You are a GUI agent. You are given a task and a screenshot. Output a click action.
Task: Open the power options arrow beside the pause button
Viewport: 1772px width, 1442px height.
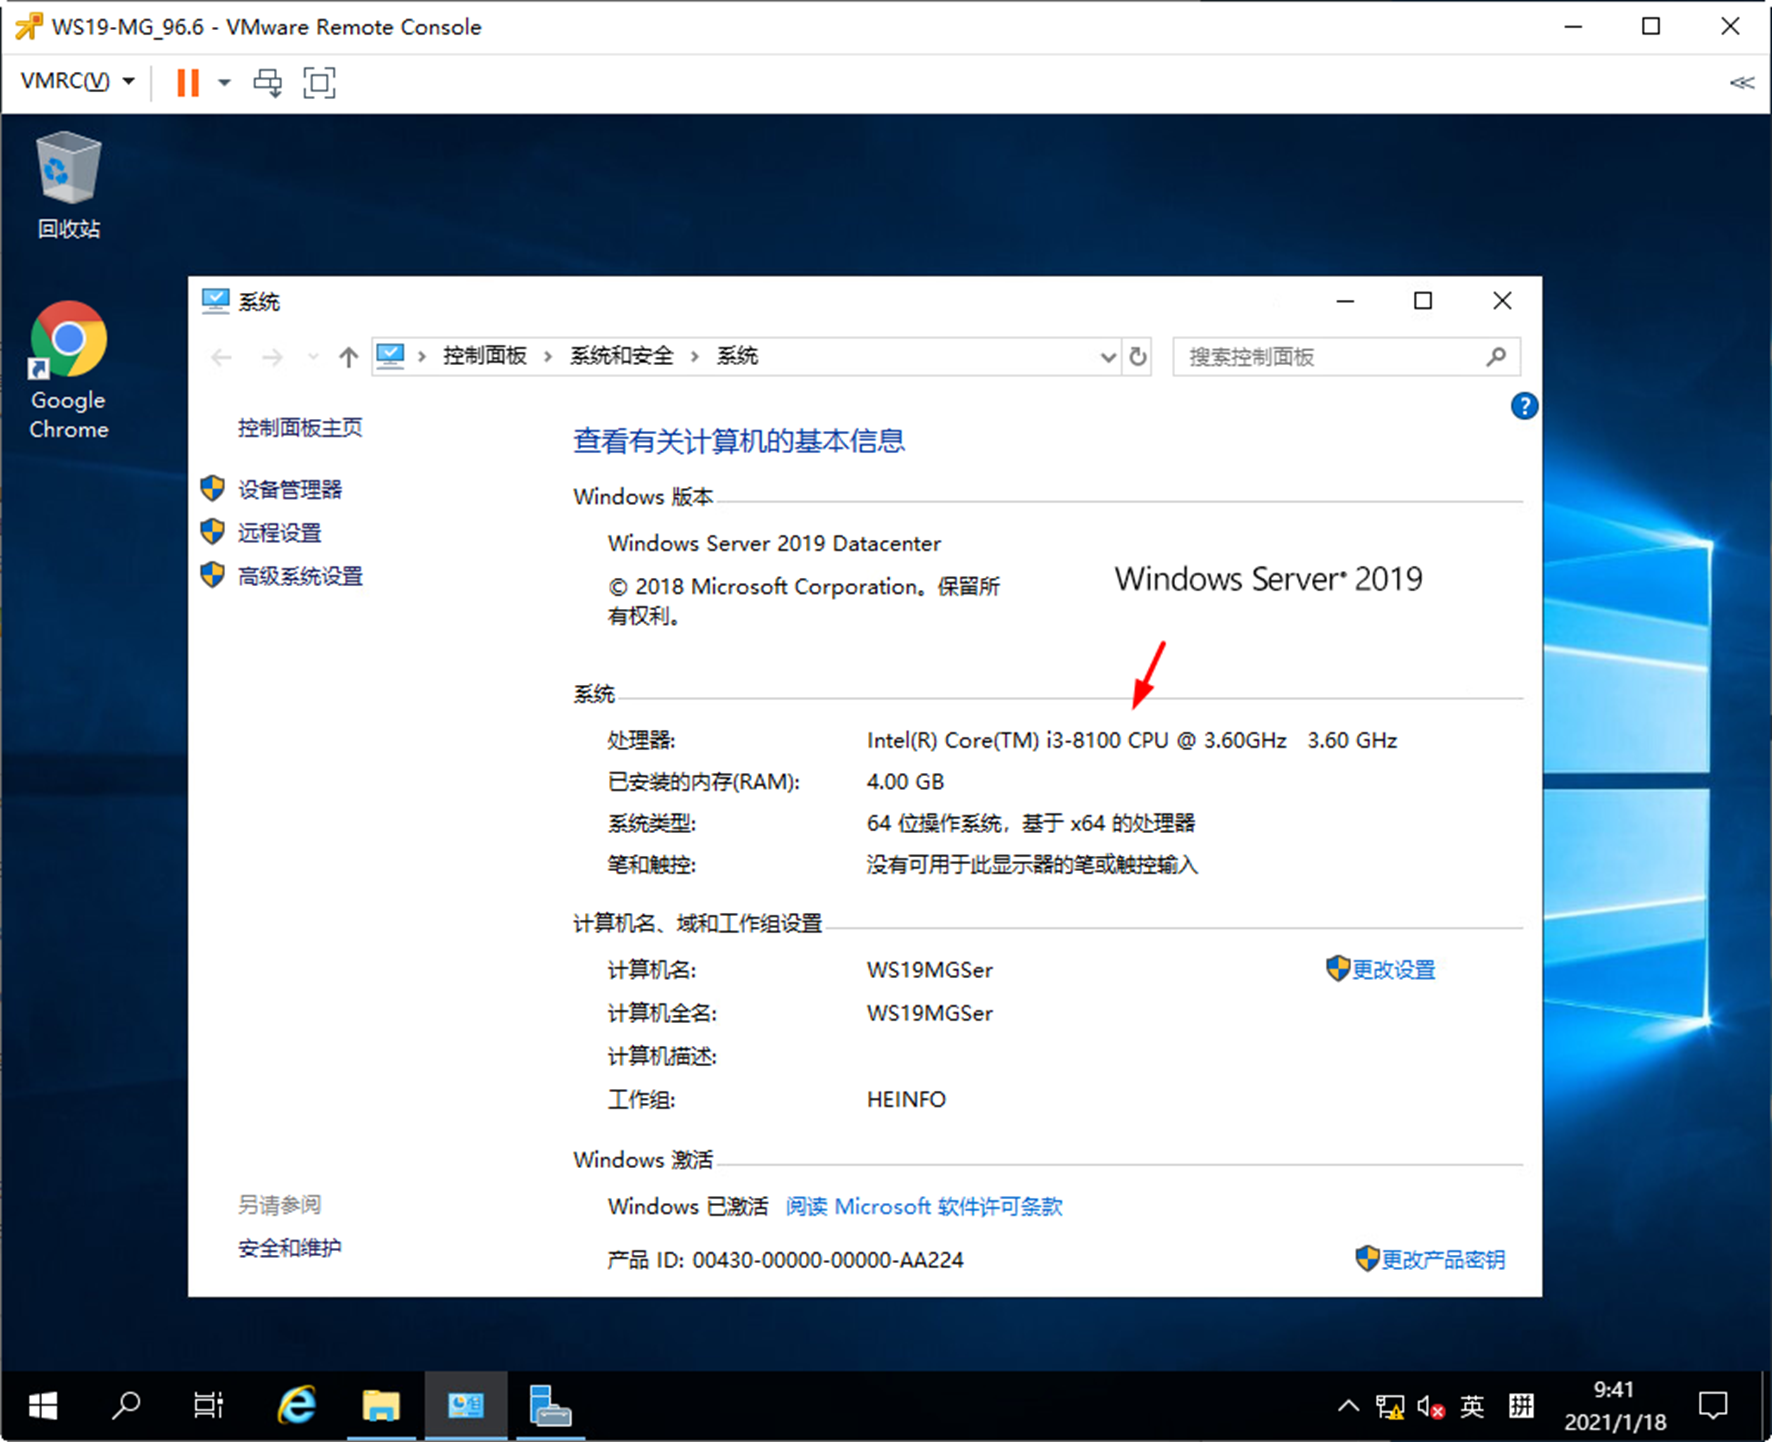point(224,82)
